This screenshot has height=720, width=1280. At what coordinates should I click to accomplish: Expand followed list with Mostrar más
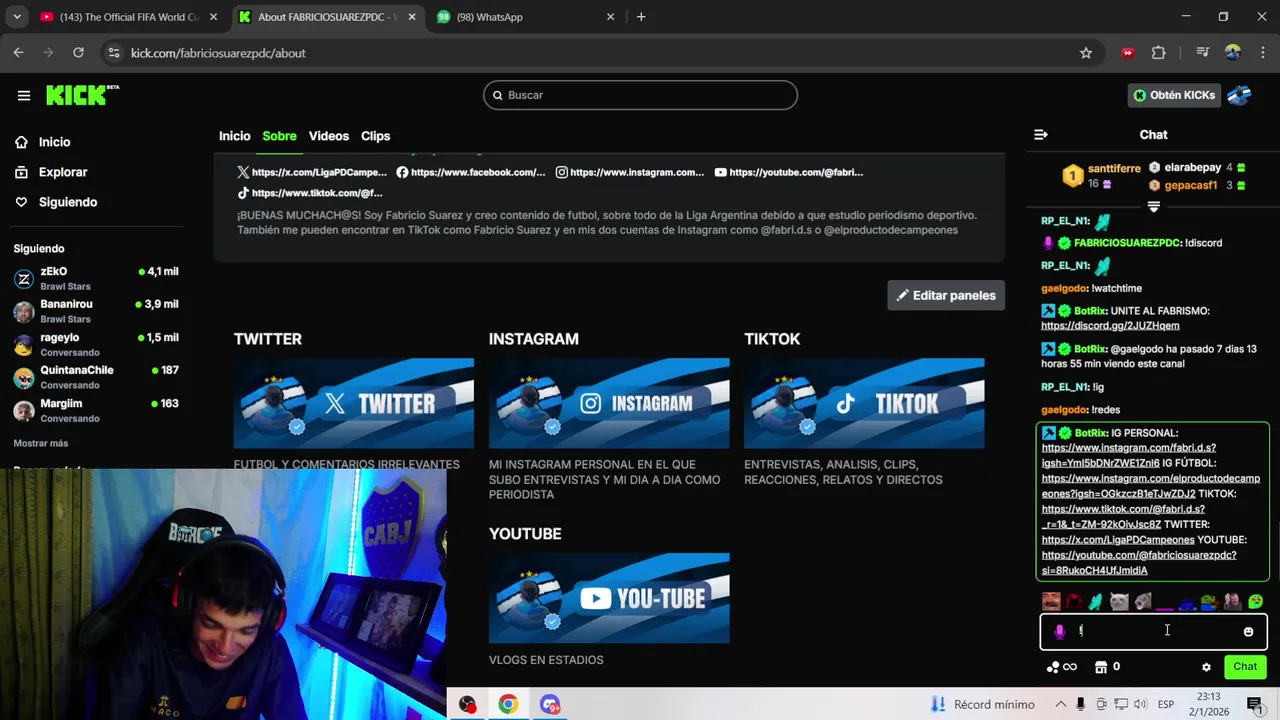click(41, 443)
